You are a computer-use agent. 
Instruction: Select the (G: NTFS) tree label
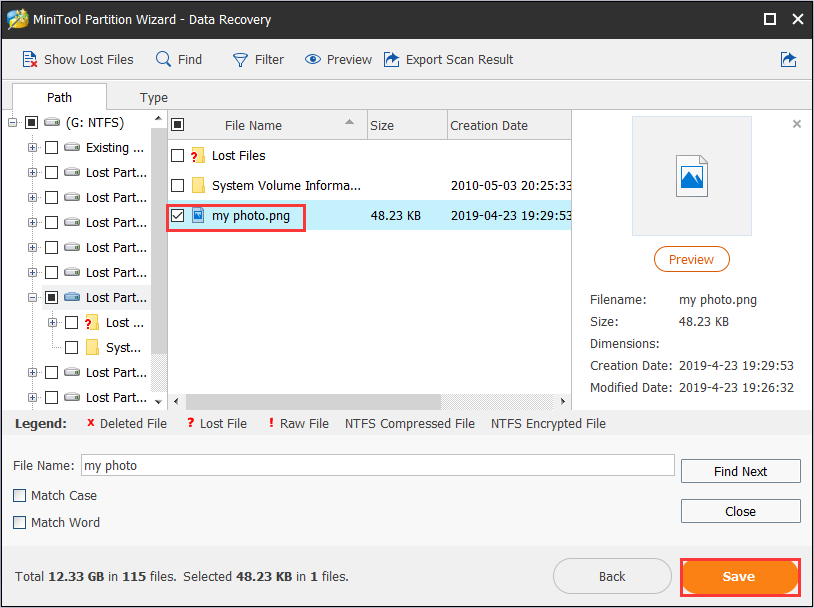95,123
